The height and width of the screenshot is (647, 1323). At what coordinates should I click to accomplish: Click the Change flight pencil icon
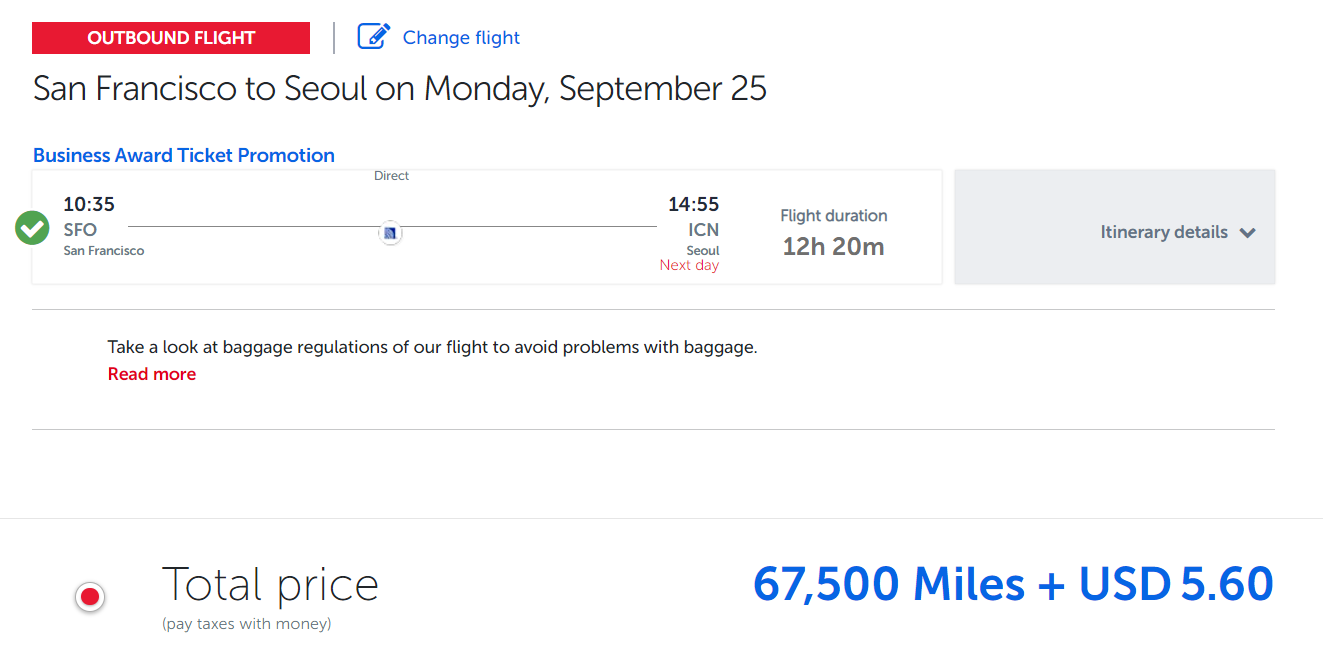pyautogui.click(x=373, y=37)
